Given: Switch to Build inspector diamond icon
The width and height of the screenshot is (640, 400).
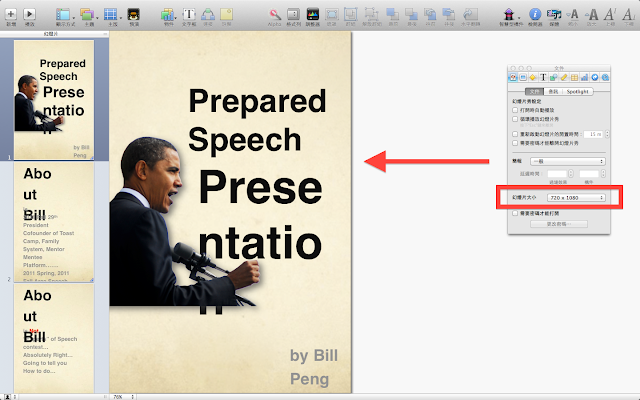Looking at the screenshot, I should [x=533, y=77].
